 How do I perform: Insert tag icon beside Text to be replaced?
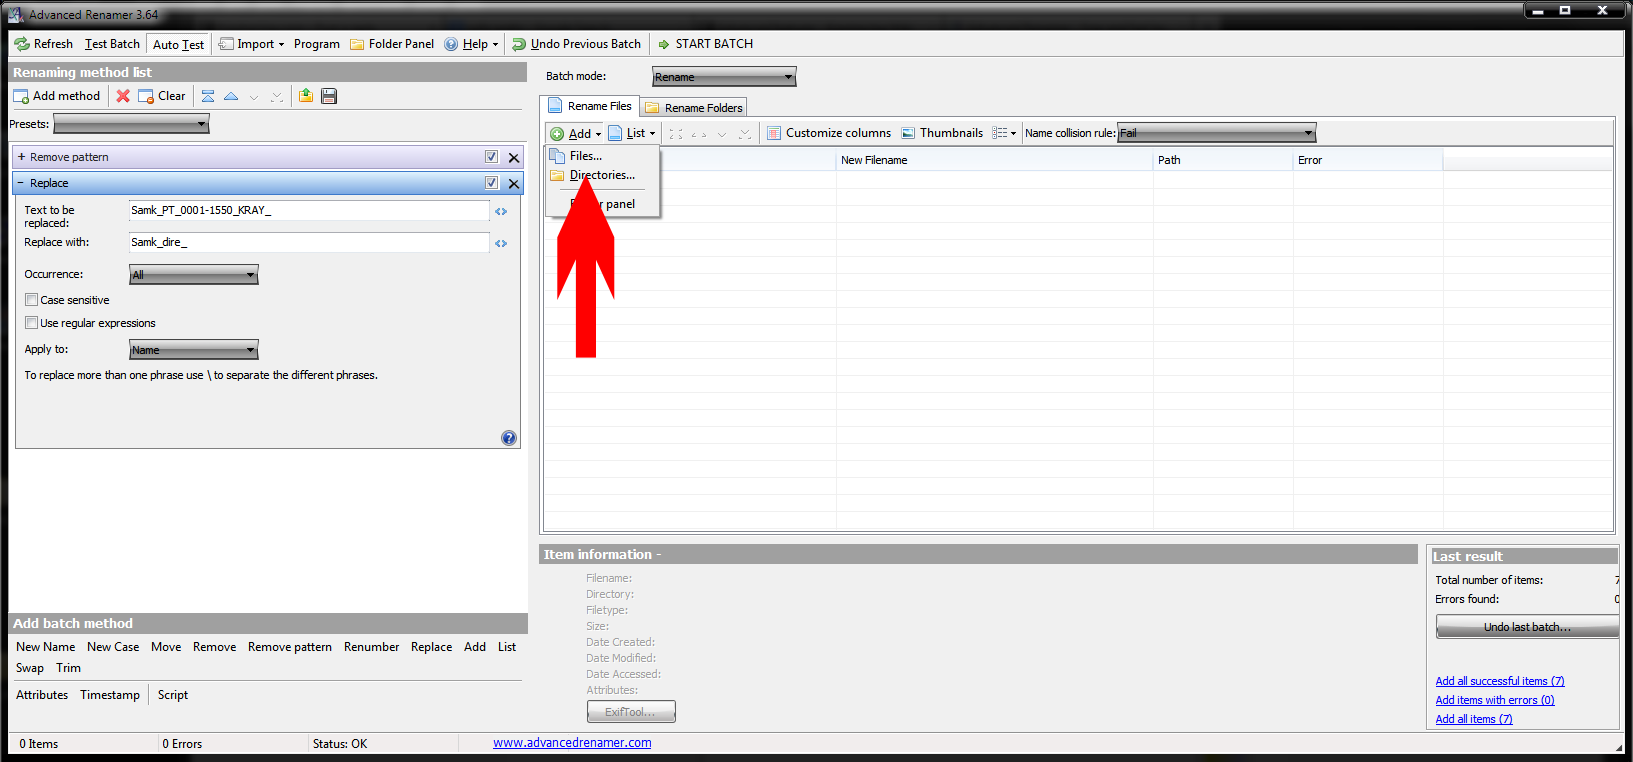(x=501, y=211)
